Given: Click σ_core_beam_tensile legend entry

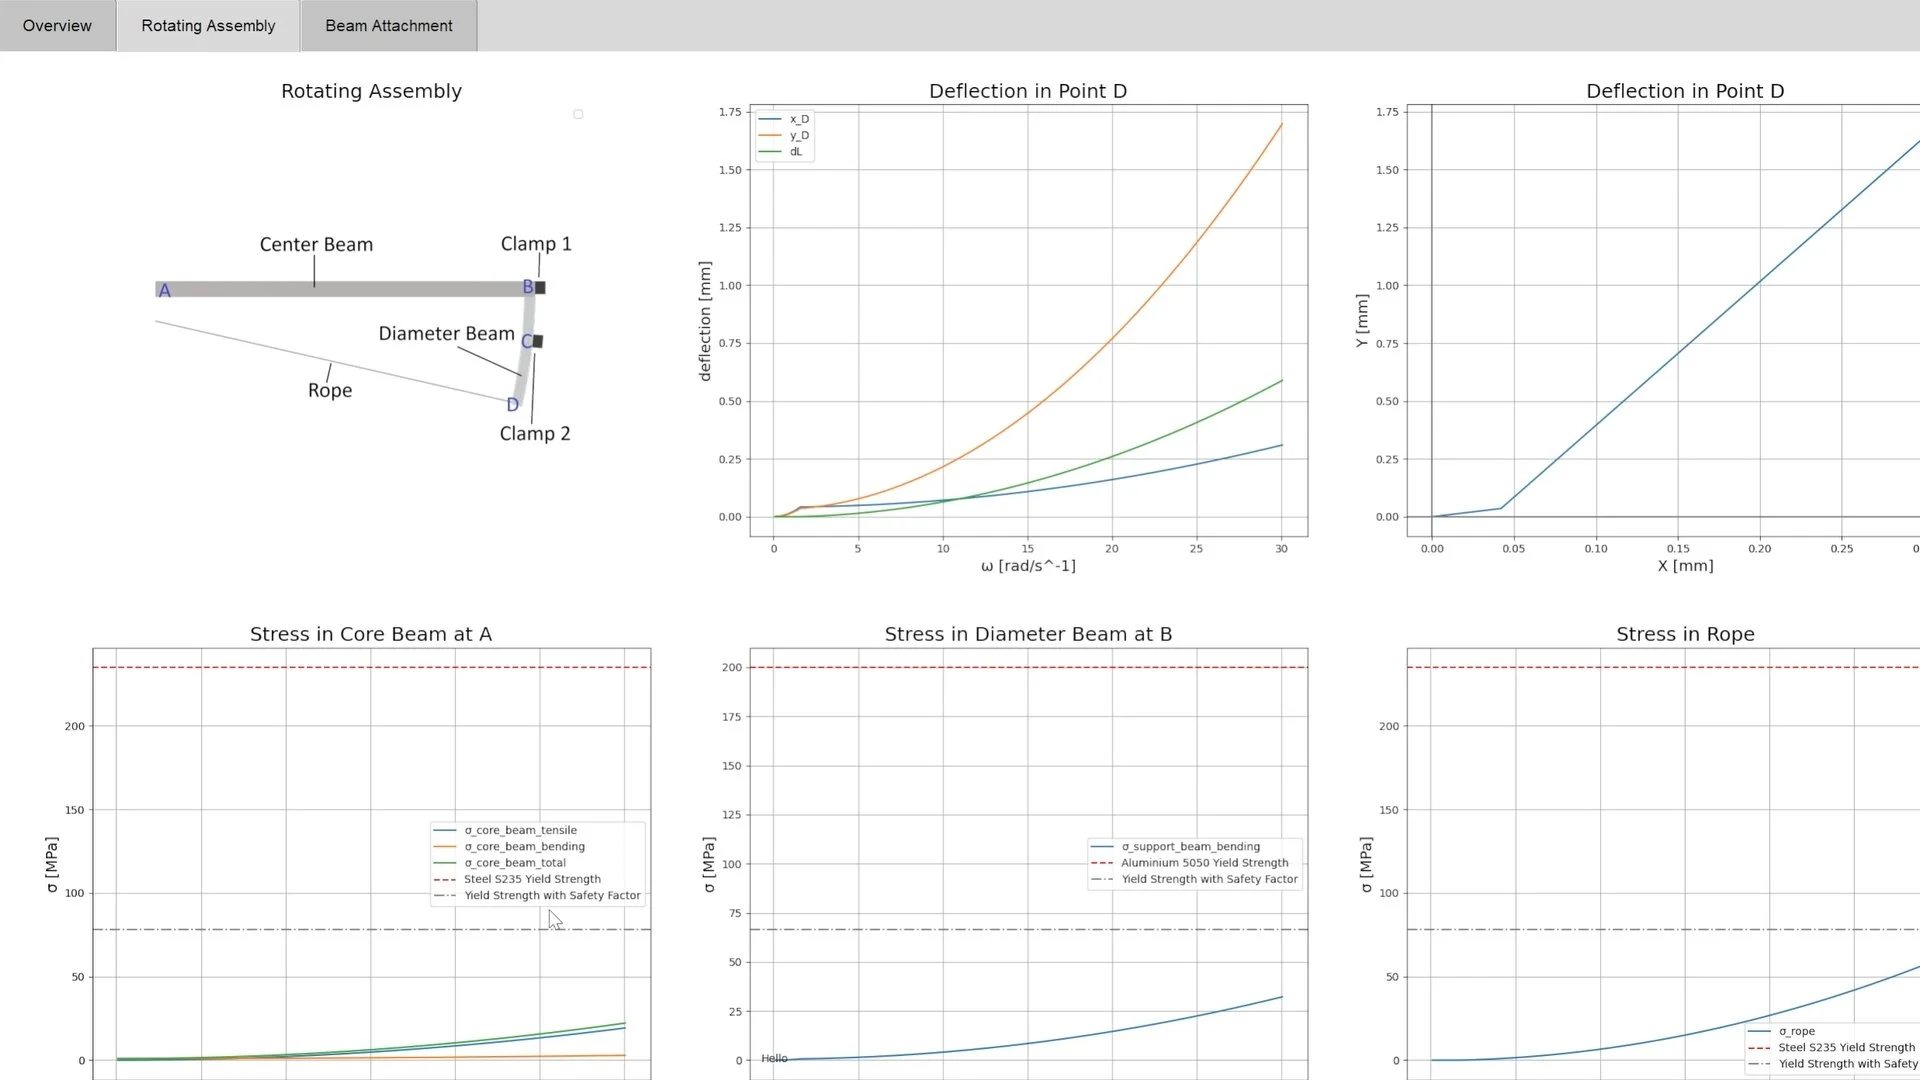Looking at the screenshot, I should pos(520,830).
